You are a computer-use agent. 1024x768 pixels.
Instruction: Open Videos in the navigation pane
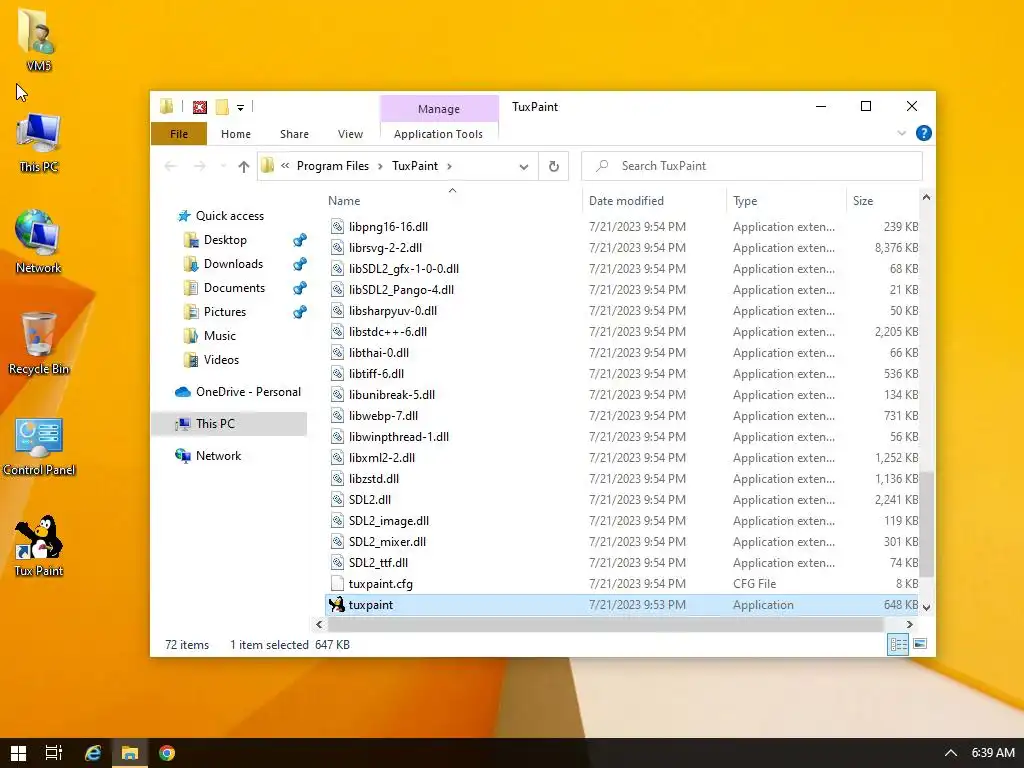pos(221,360)
